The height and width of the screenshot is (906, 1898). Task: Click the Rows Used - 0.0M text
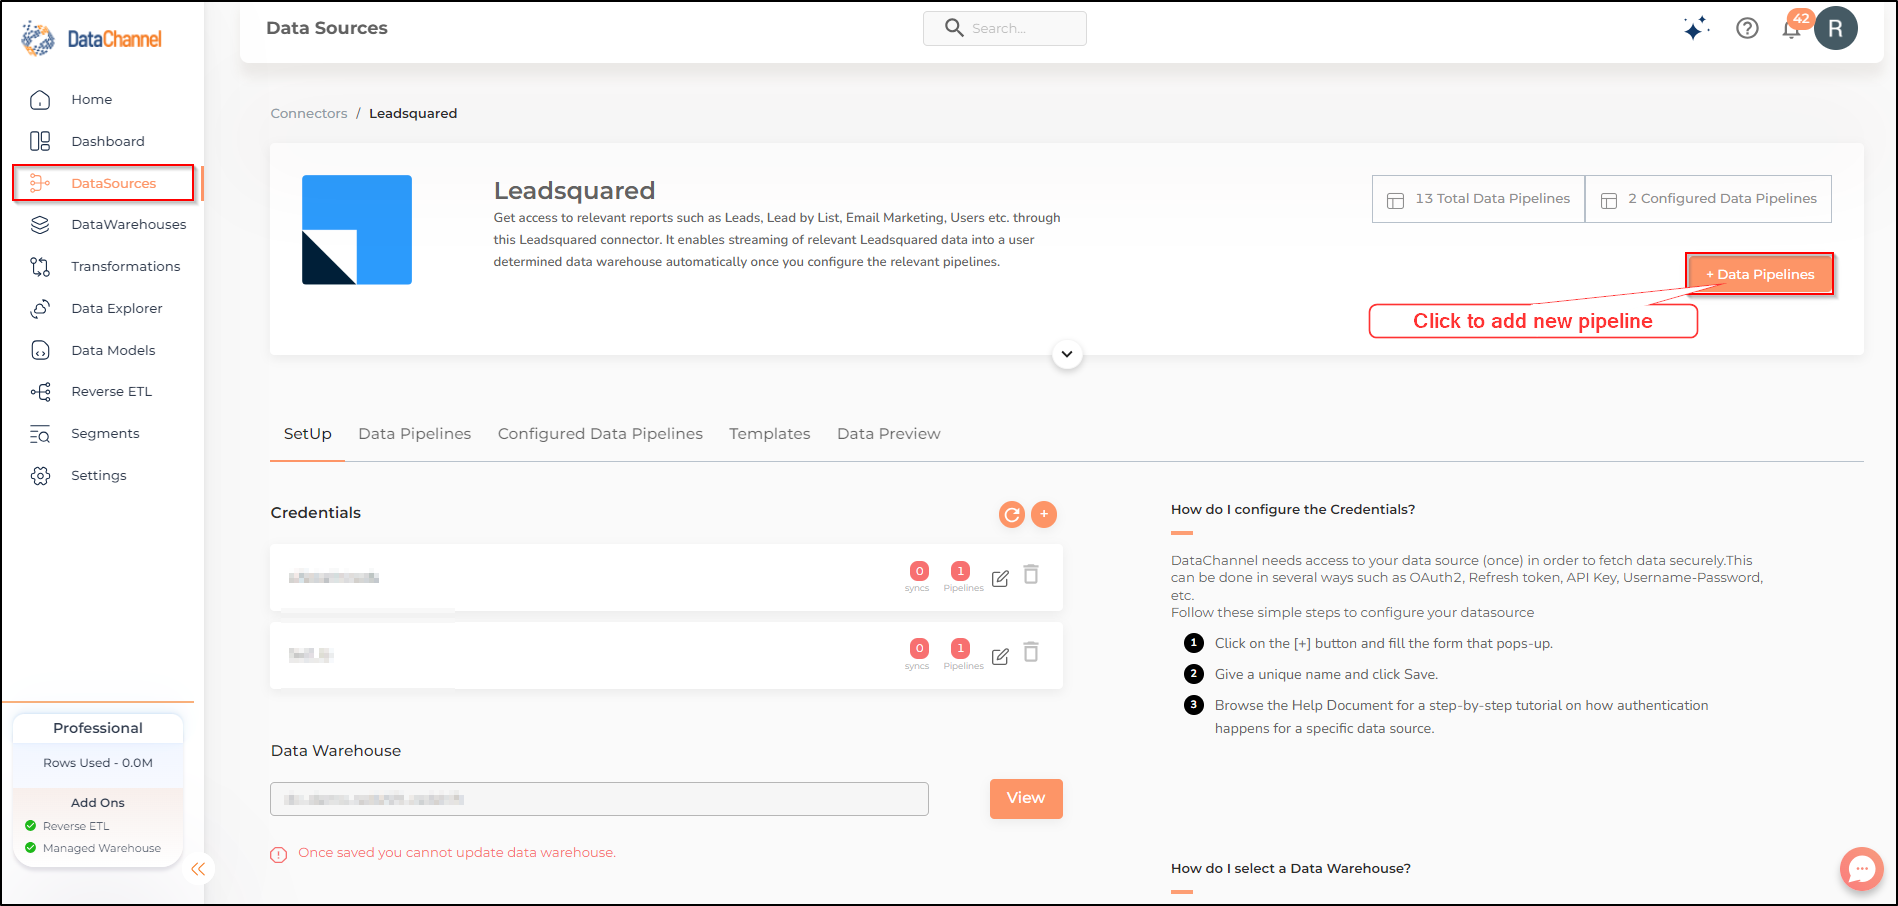[98, 763]
